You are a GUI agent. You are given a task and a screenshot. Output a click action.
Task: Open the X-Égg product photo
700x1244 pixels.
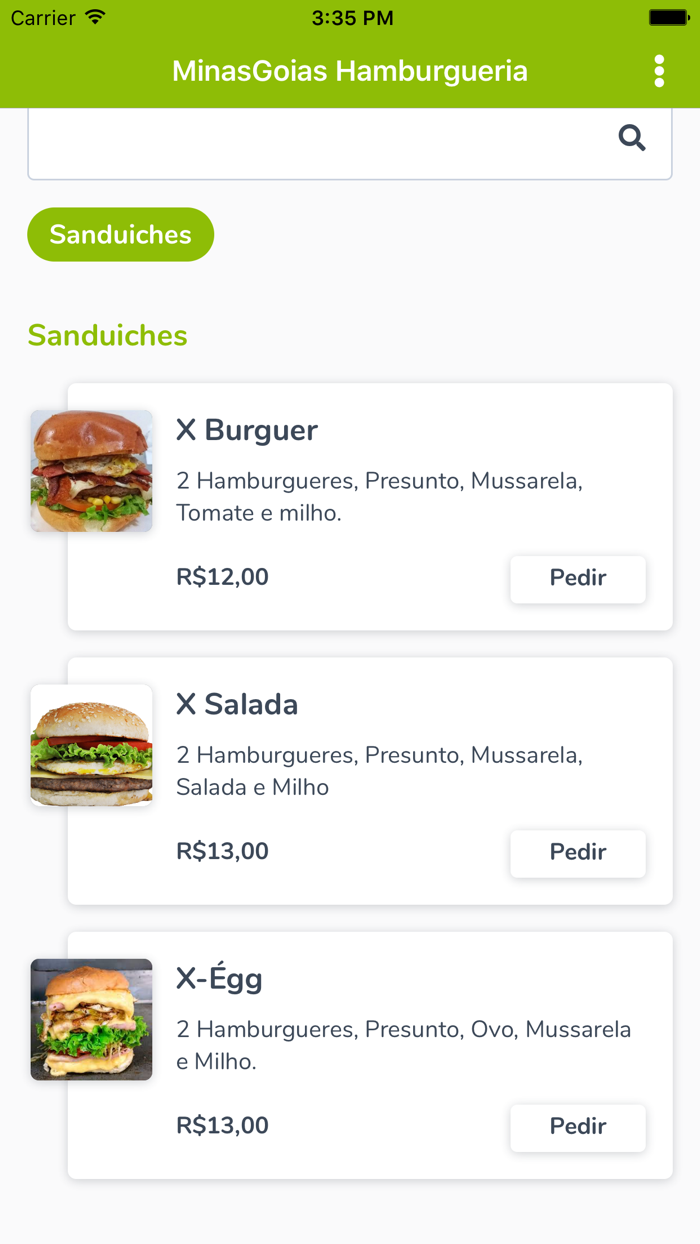(x=91, y=1019)
